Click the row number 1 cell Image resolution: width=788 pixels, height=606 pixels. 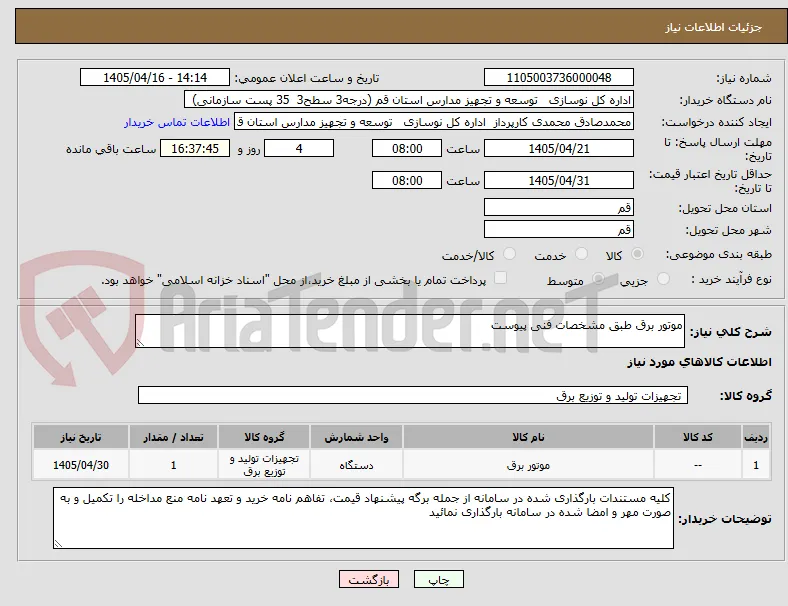755,465
